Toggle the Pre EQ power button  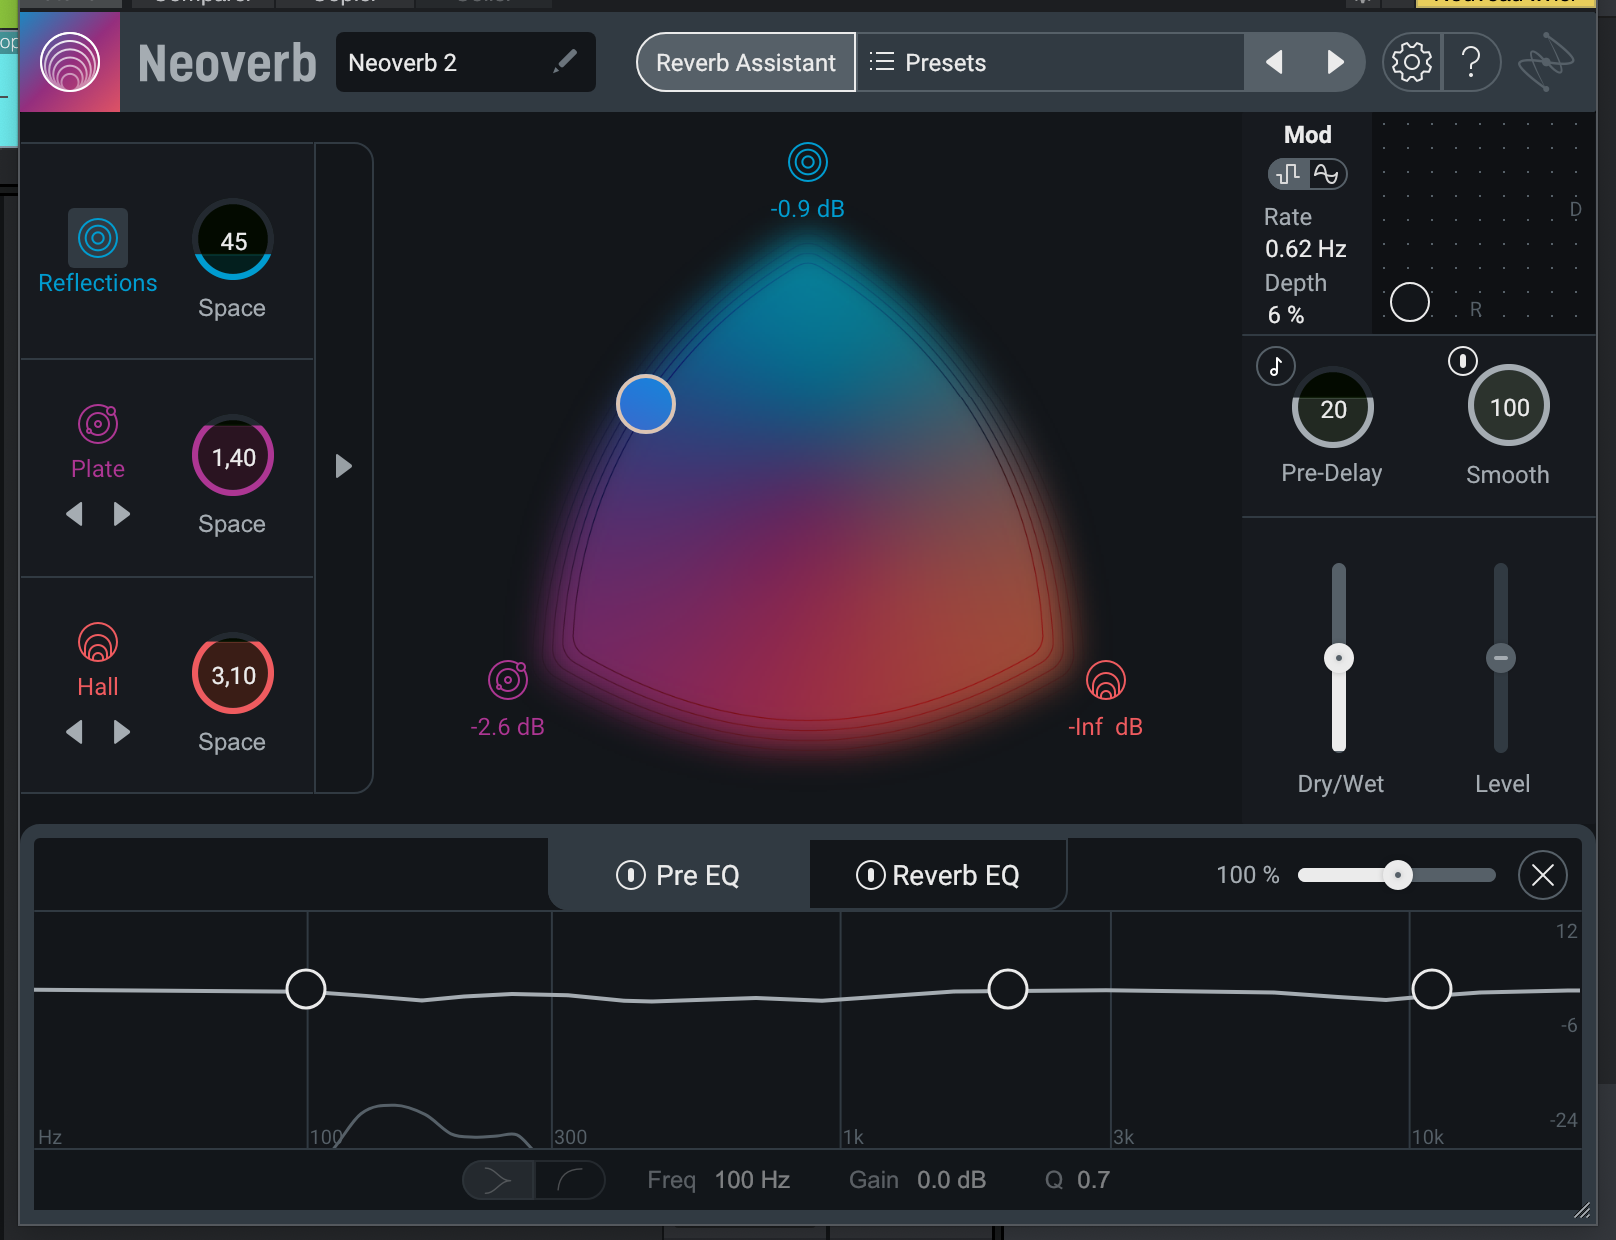click(631, 875)
